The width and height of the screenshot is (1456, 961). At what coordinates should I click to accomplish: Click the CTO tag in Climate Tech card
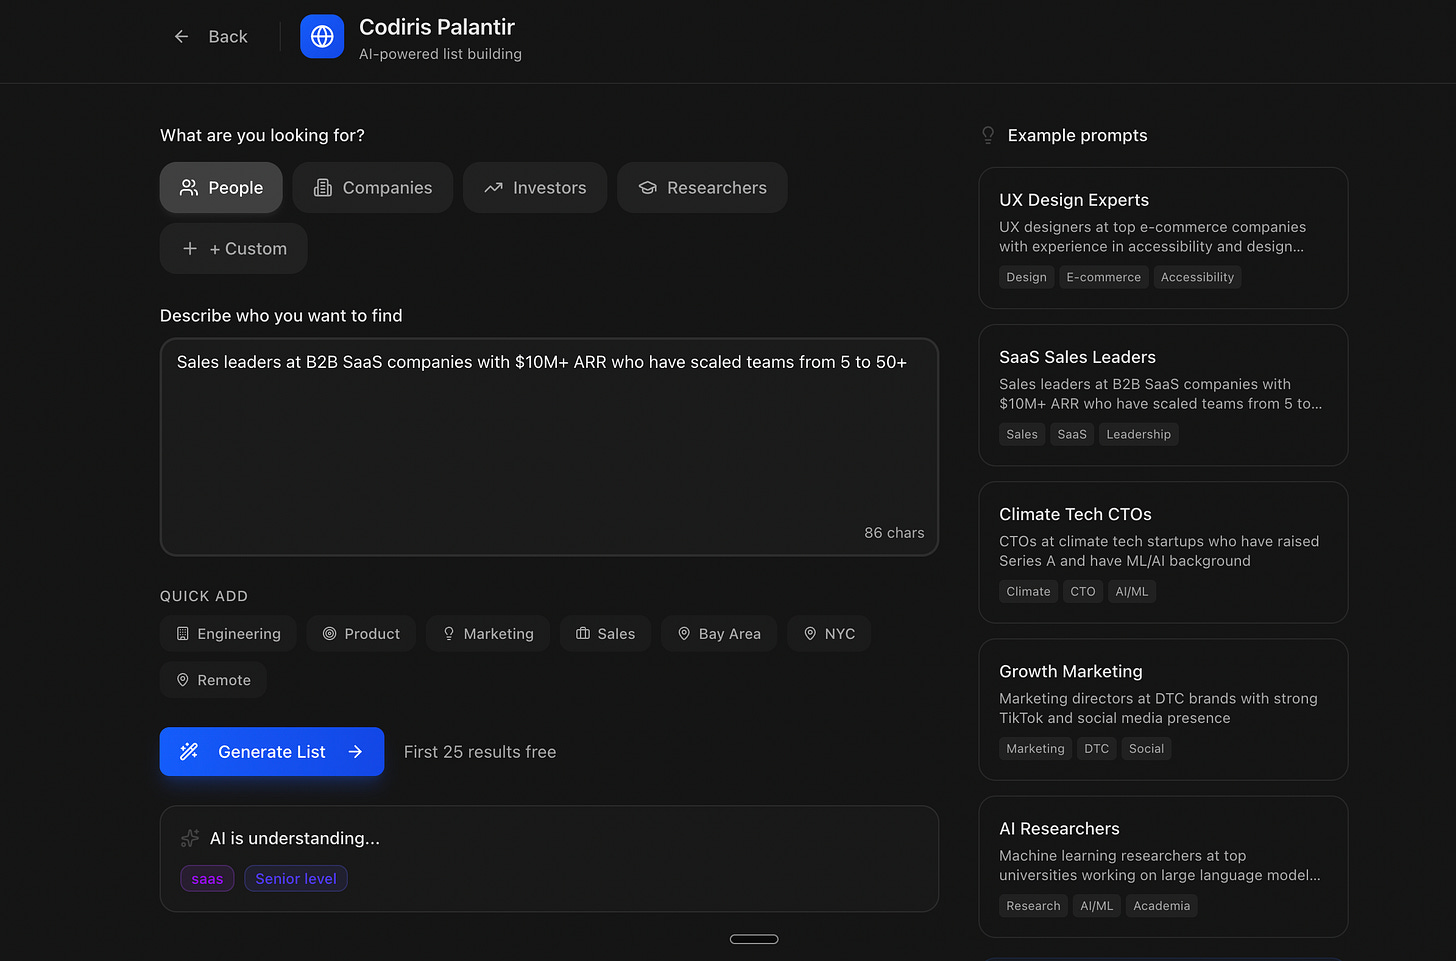click(x=1083, y=591)
